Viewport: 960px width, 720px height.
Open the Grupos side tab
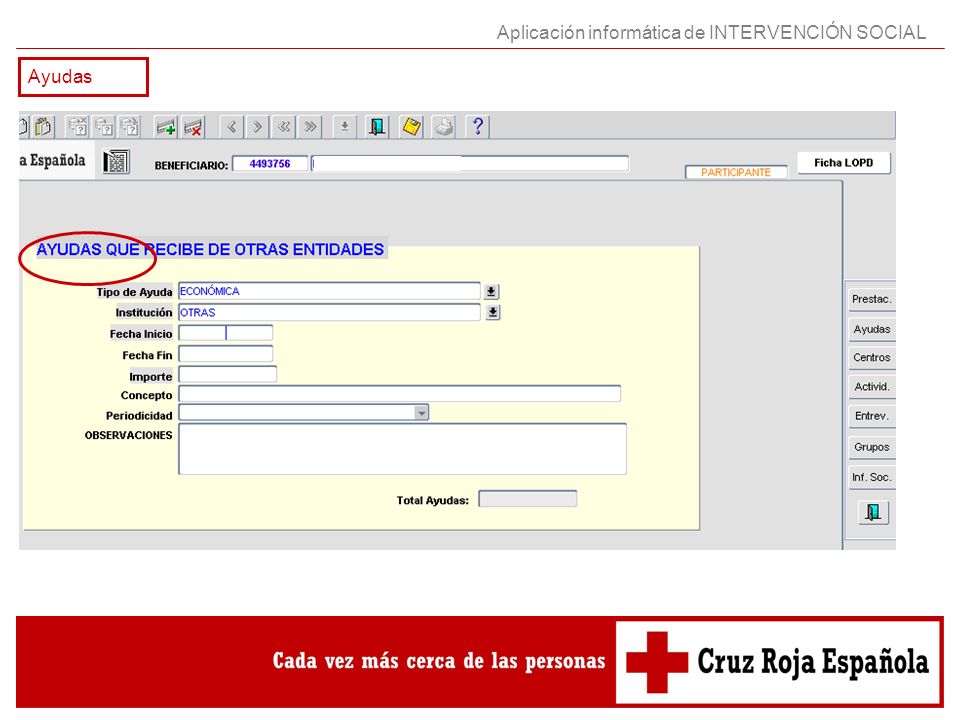871,448
